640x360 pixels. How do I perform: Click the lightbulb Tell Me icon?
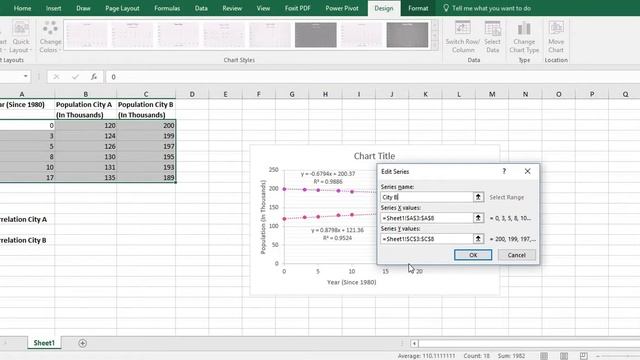coord(446,8)
